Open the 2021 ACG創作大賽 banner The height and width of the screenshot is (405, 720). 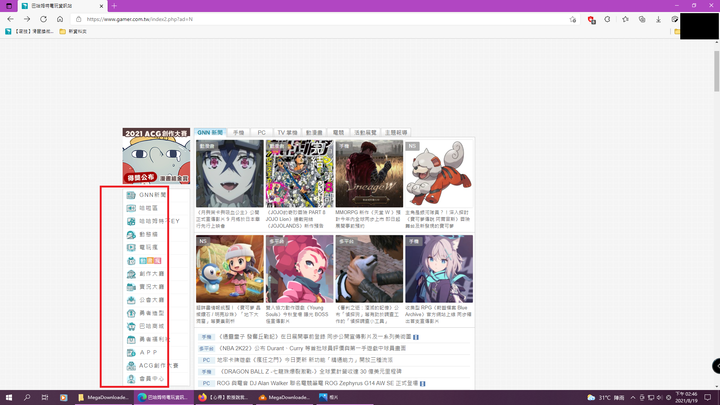point(156,156)
